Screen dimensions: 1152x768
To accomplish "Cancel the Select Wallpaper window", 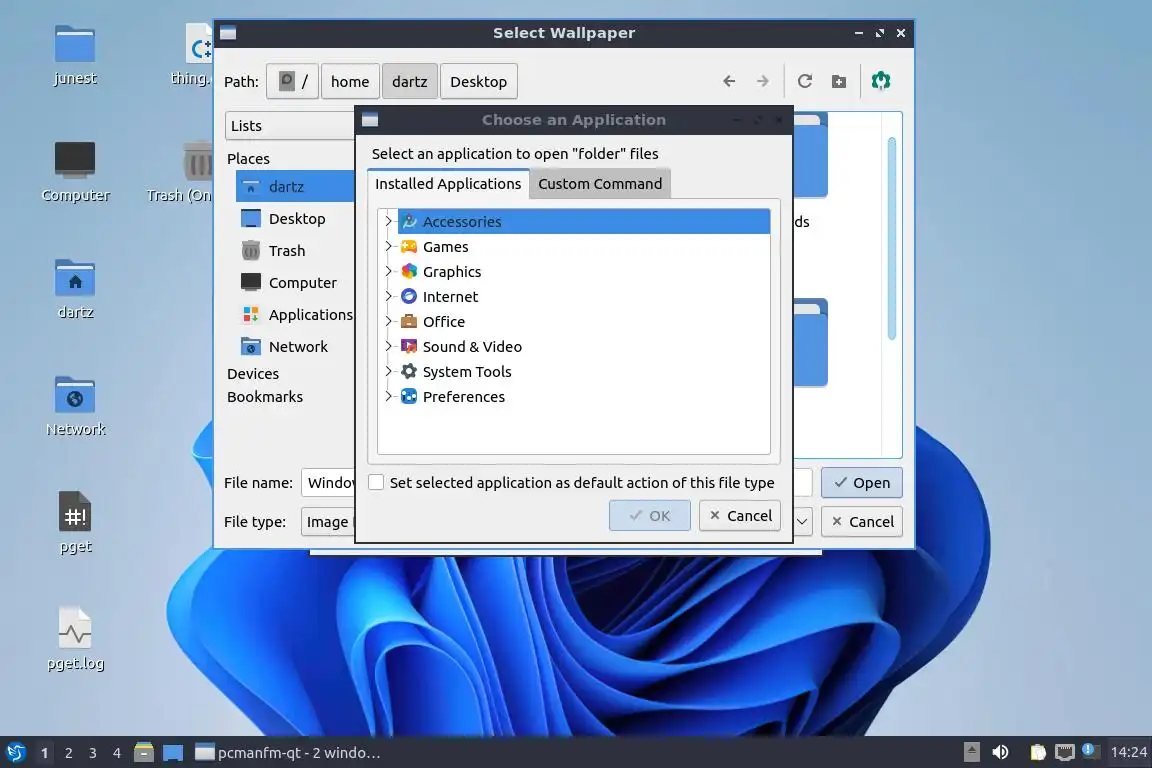I will [862, 521].
